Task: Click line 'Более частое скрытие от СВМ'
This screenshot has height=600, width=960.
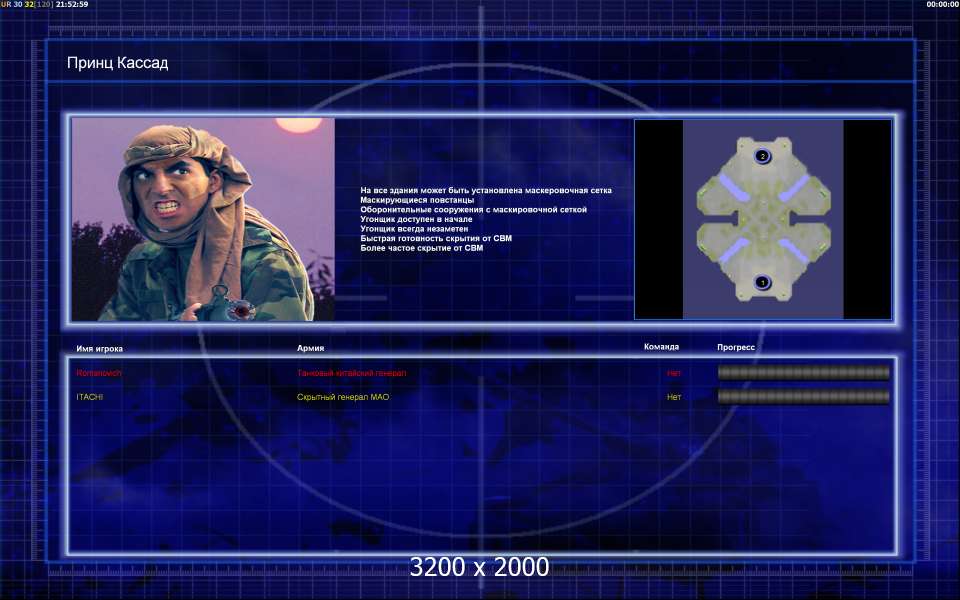Action: point(422,248)
